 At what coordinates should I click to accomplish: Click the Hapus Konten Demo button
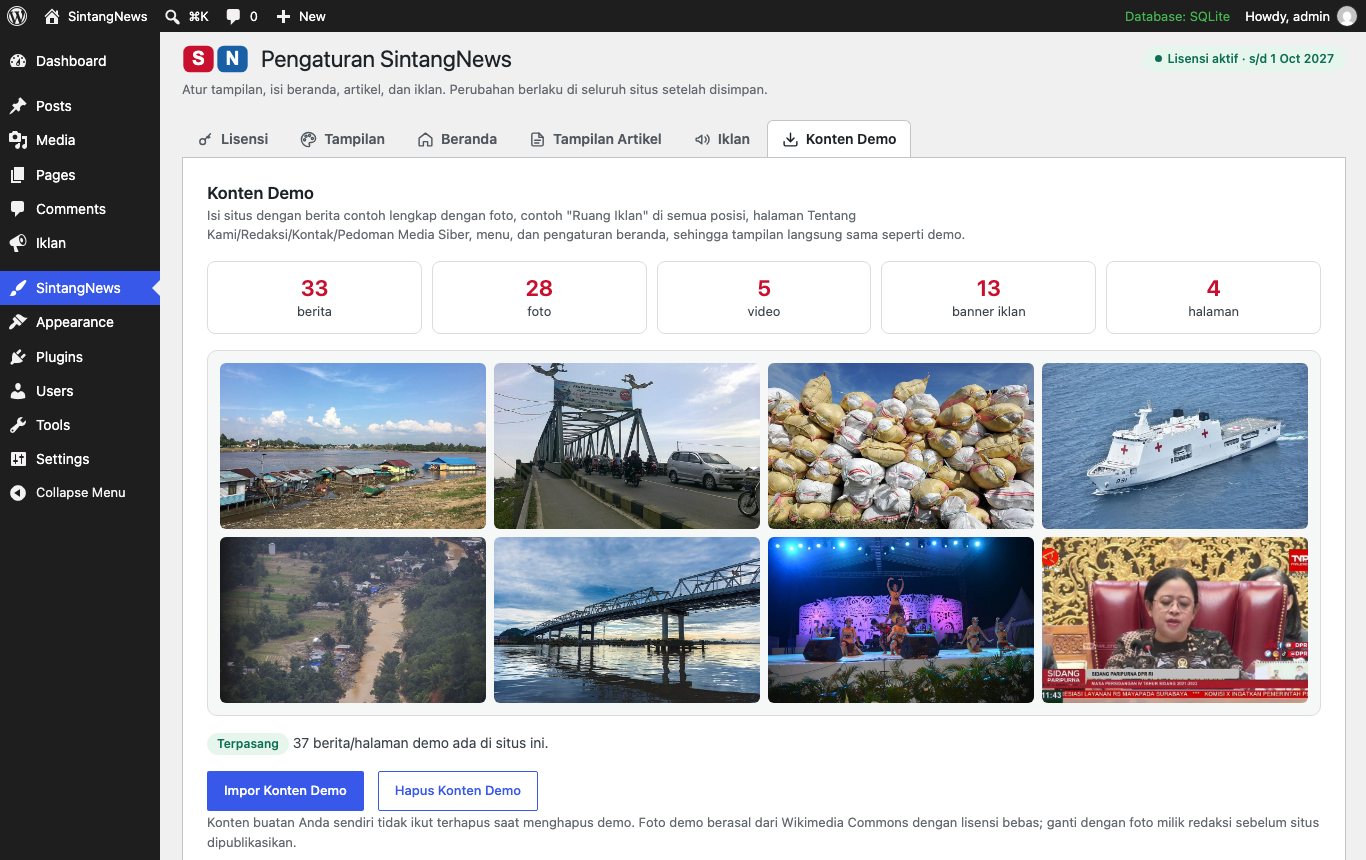pos(458,791)
